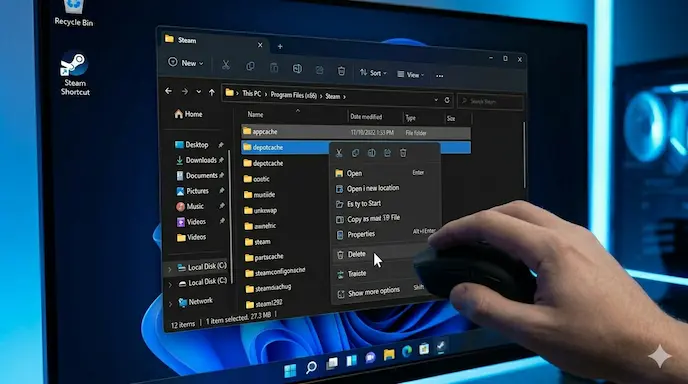Screen dimensions: 688x384
Task: Sort by the Type column header
Action: (x=410, y=118)
